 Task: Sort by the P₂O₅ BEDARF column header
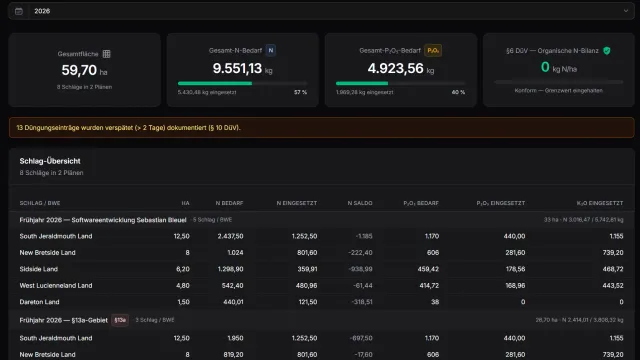click(421, 203)
